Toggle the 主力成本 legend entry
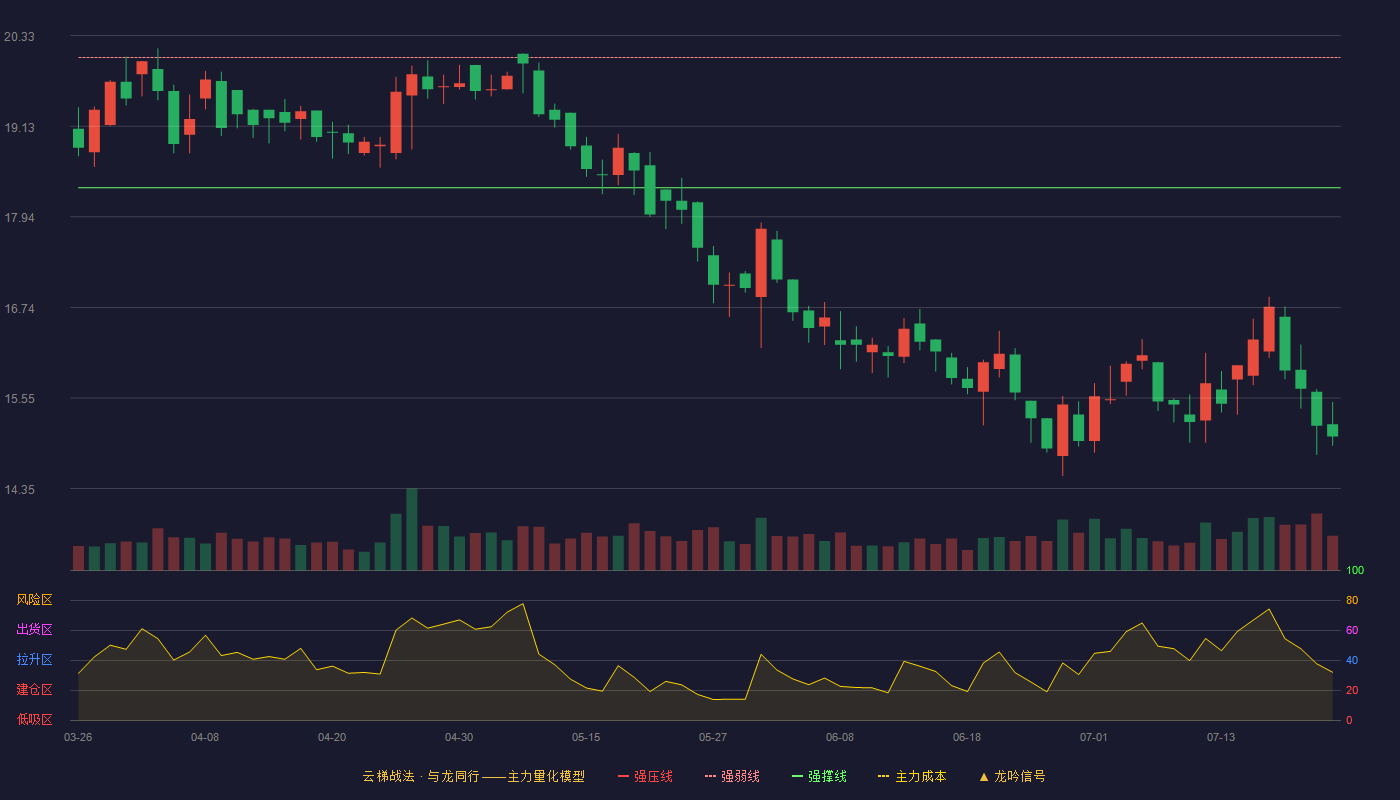This screenshot has height=800, width=1400. point(912,776)
